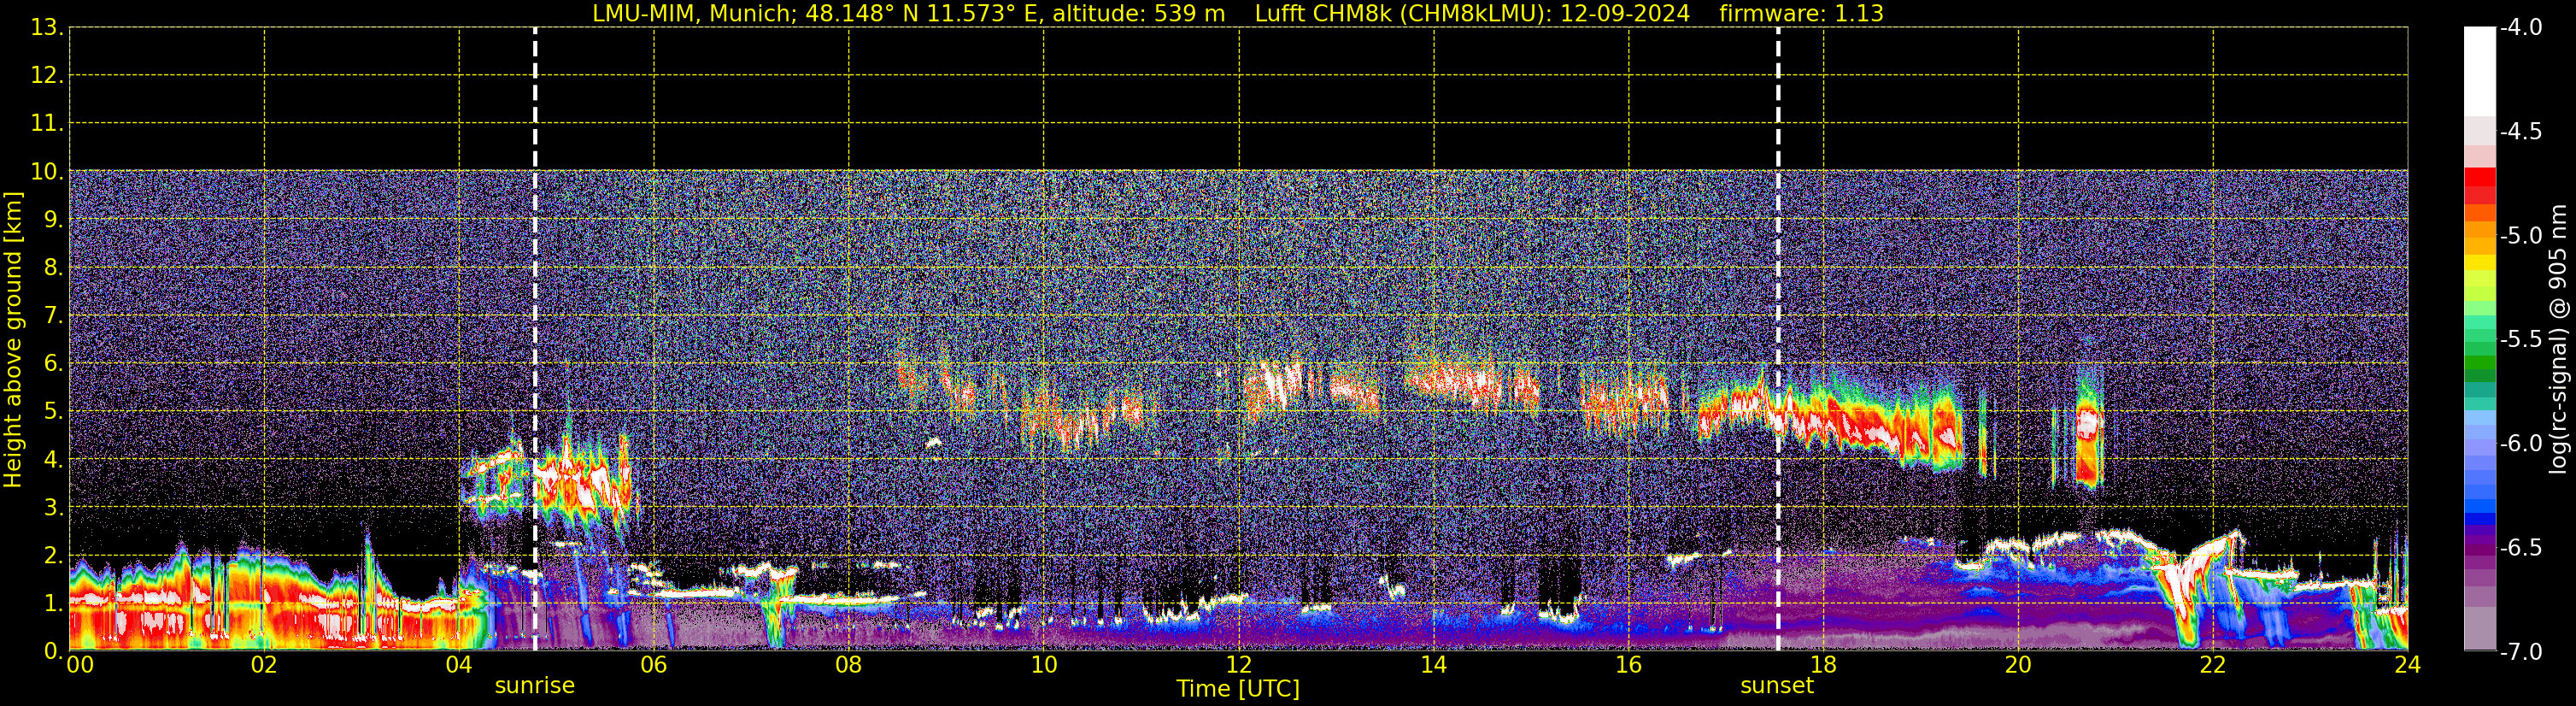Click the '12' time axis tick label
Image resolution: width=2576 pixels, height=706 pixels.
(1239, 665)
